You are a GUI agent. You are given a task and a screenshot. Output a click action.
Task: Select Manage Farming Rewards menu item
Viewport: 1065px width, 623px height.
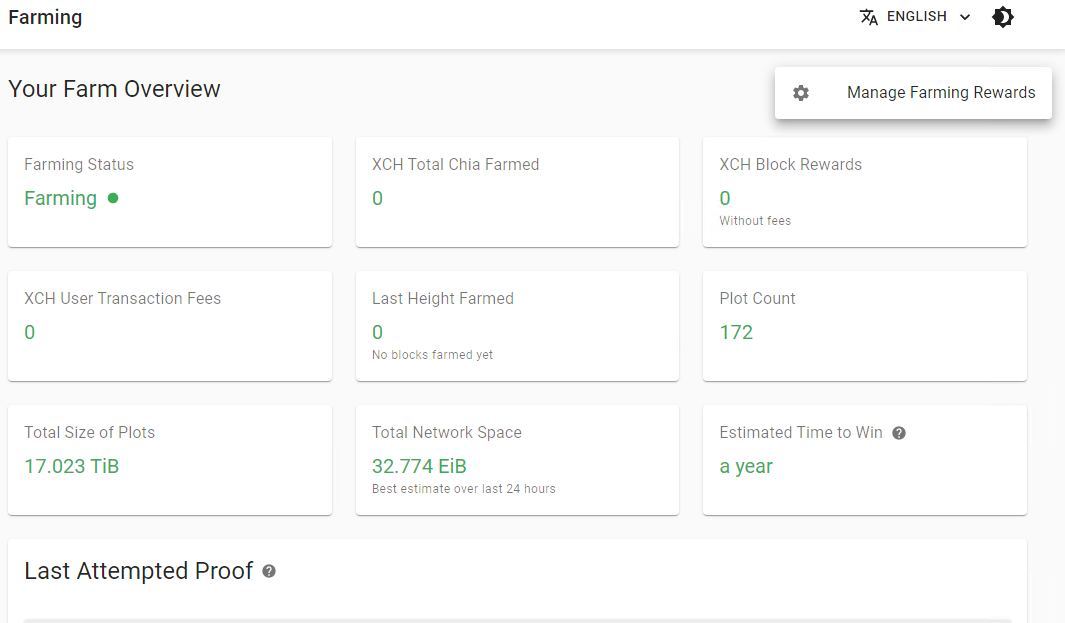(913, 93)
